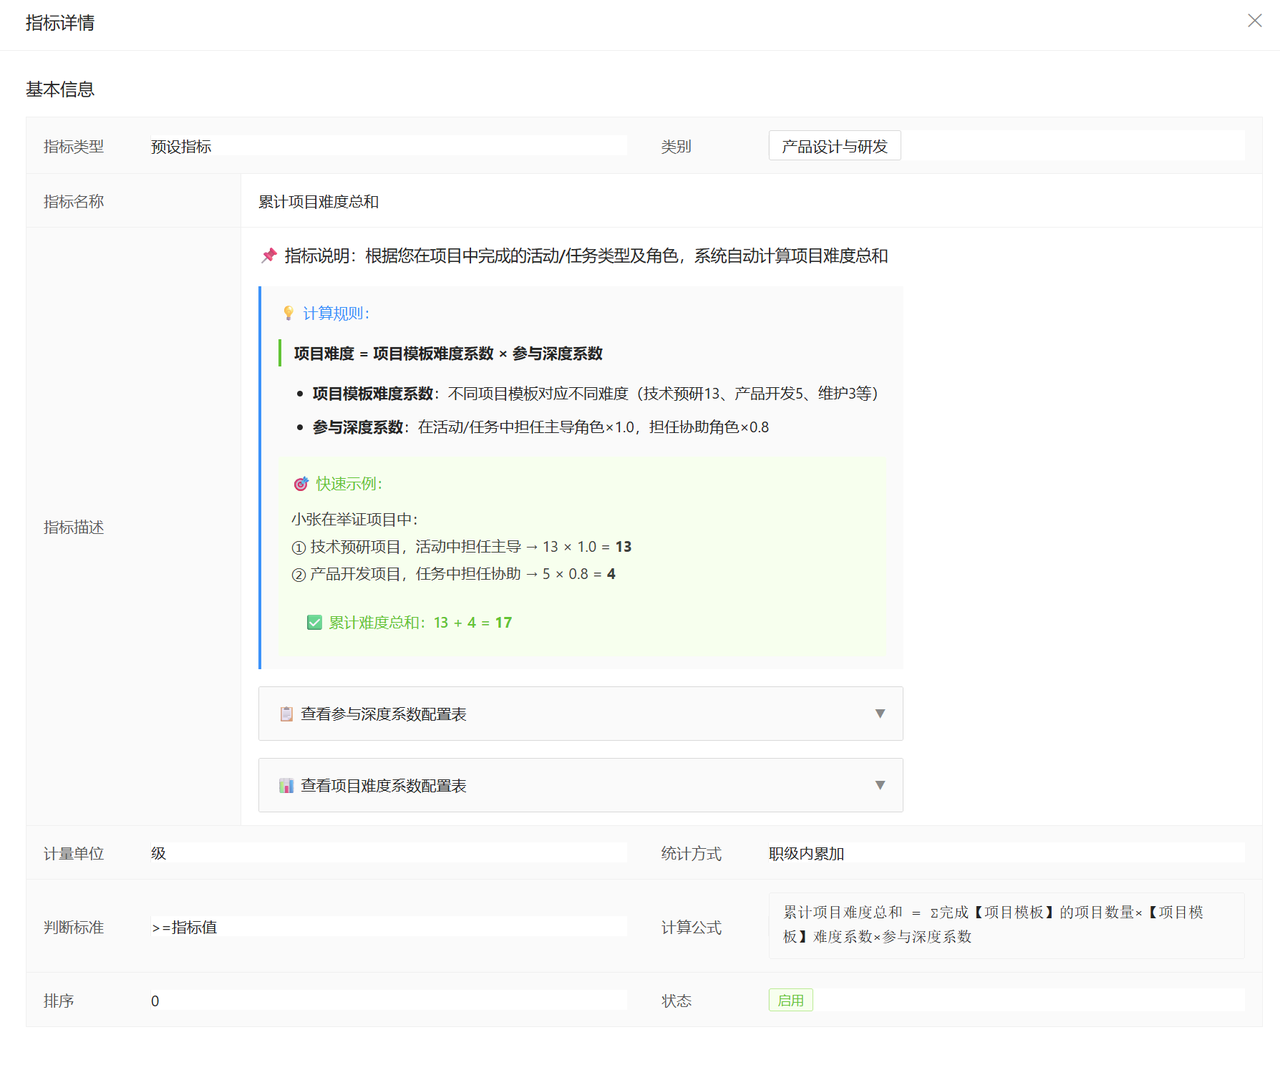Click the lightbulb icon next to 计算规则
The width and height of the screenshot is (1280, 1075).
[x=291, y=313]
